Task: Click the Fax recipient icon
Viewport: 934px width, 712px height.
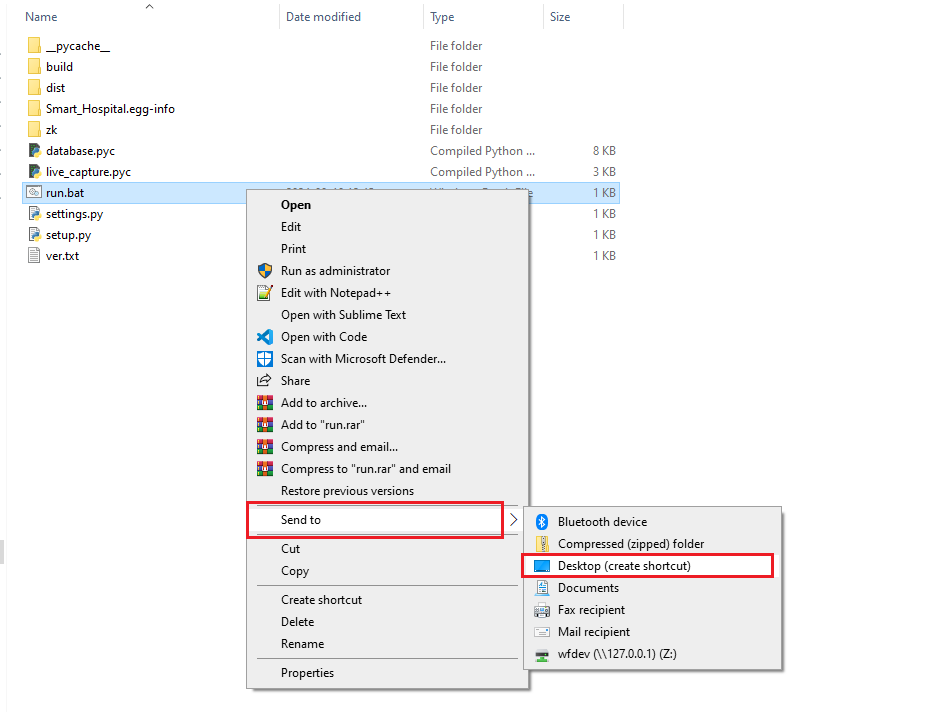Action: [541, 610]
